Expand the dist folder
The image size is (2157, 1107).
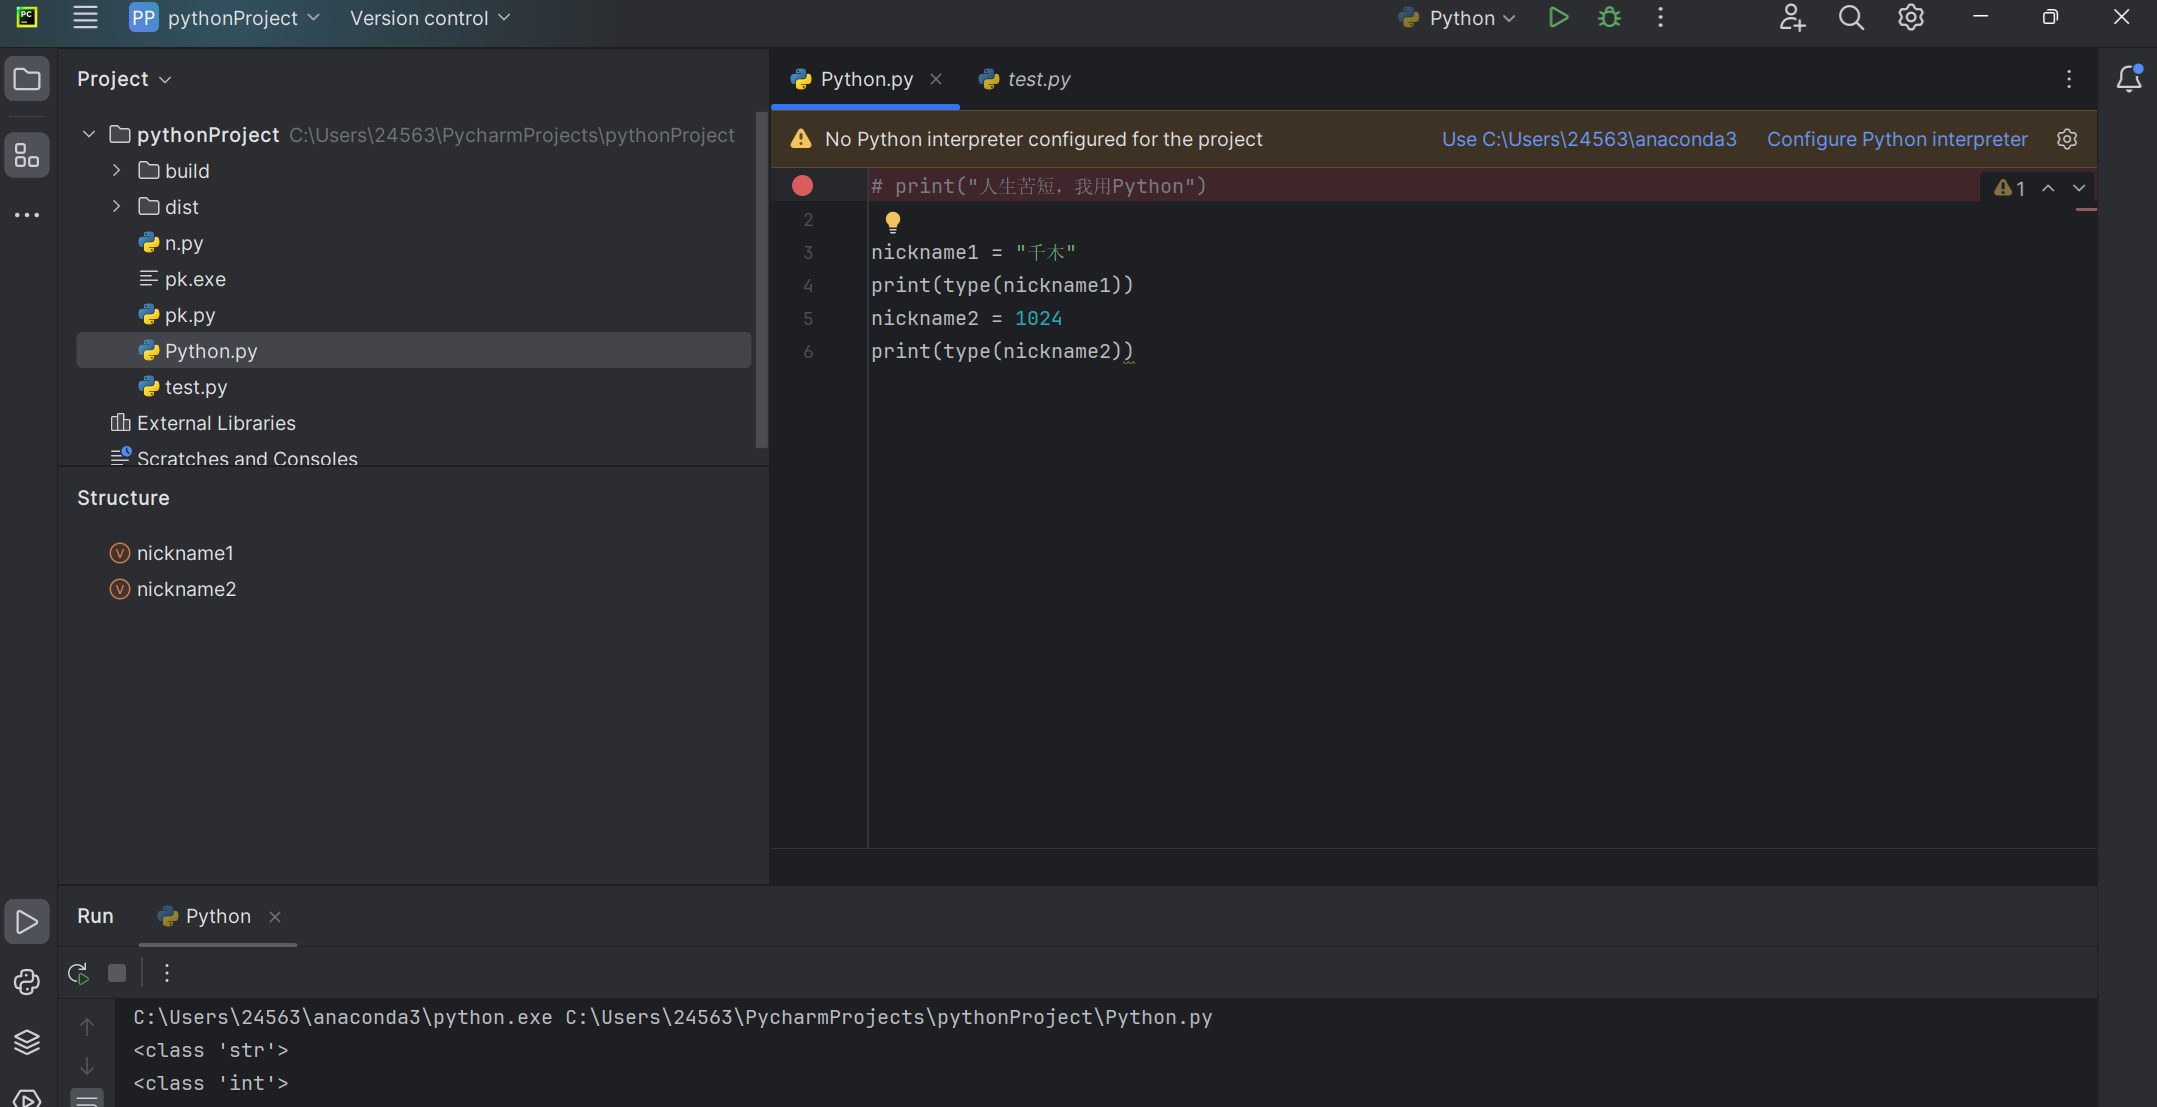click(x=116, y=207)
